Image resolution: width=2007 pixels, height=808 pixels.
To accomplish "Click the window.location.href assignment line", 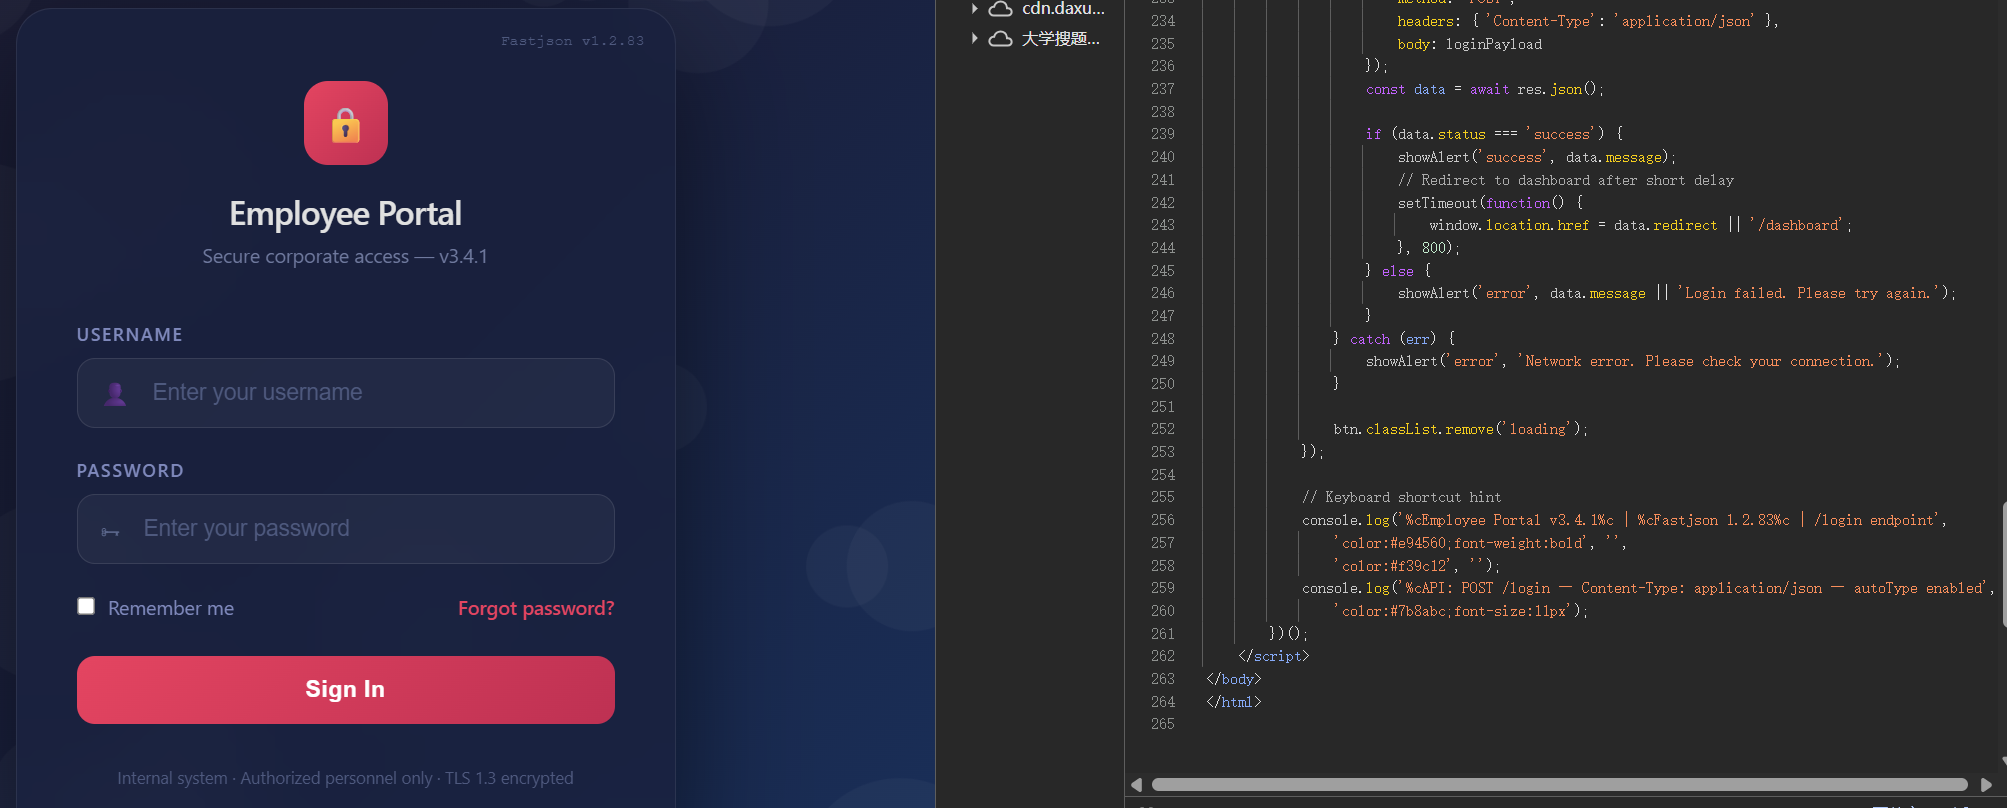I will 1640,225.
